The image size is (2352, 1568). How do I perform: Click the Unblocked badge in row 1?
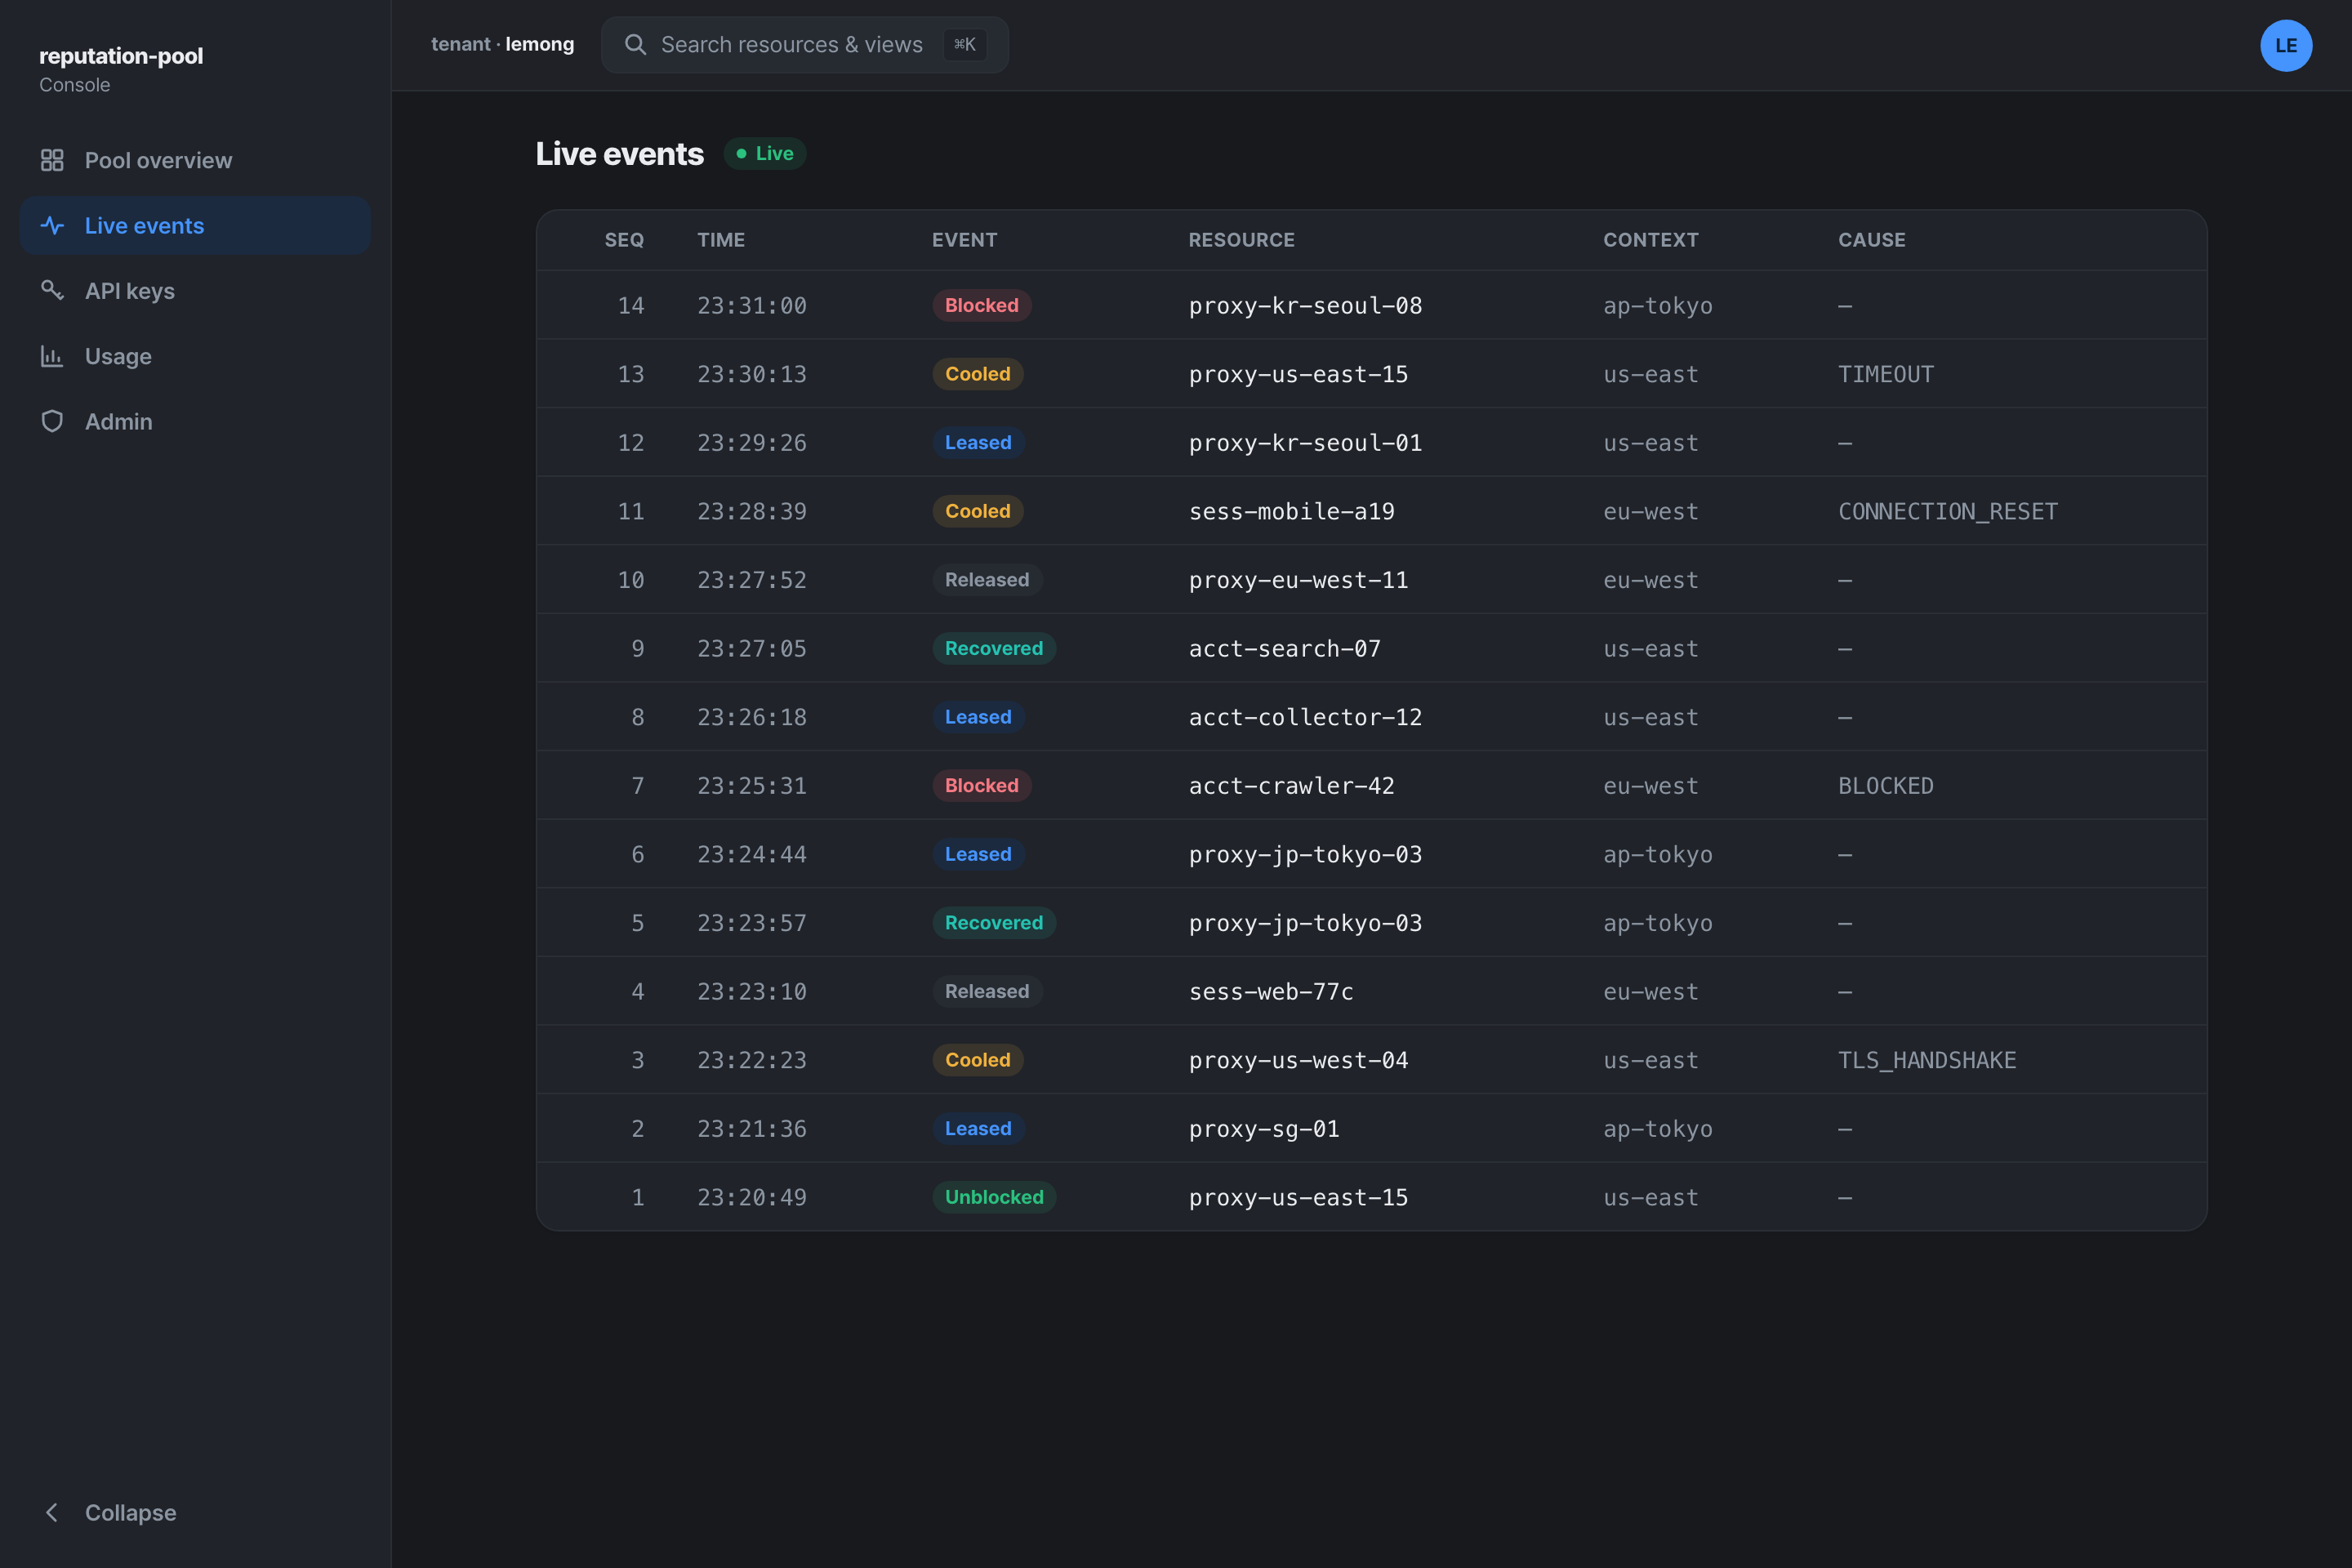coord(994,1197)
